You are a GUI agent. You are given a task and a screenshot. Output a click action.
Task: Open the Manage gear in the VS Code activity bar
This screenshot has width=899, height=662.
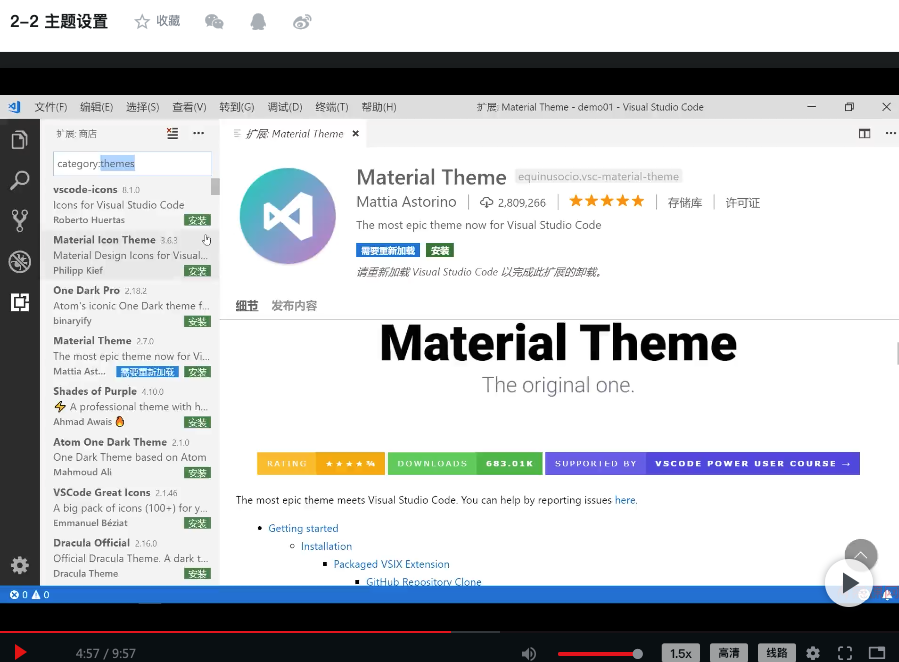19,565
